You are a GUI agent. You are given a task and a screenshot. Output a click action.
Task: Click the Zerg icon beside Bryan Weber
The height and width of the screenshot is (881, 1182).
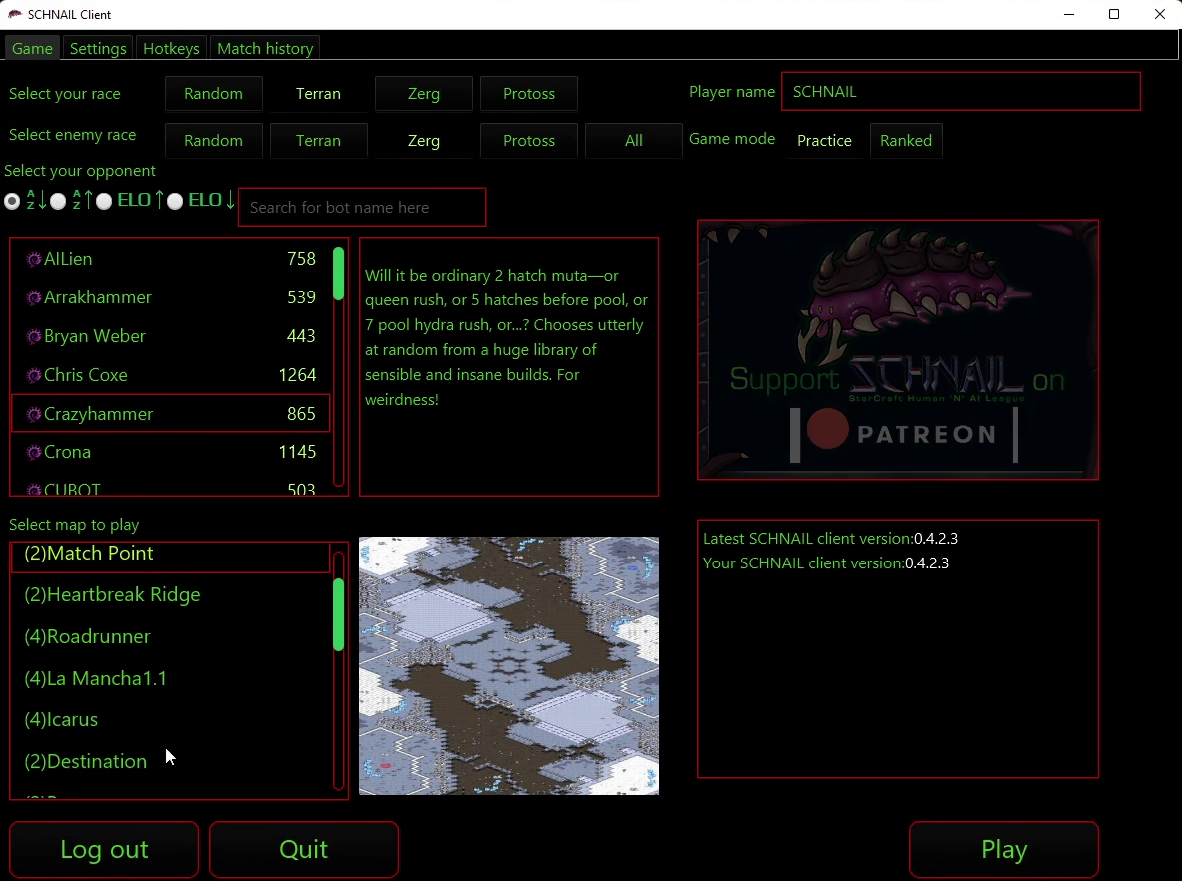[x=34, y=336]
